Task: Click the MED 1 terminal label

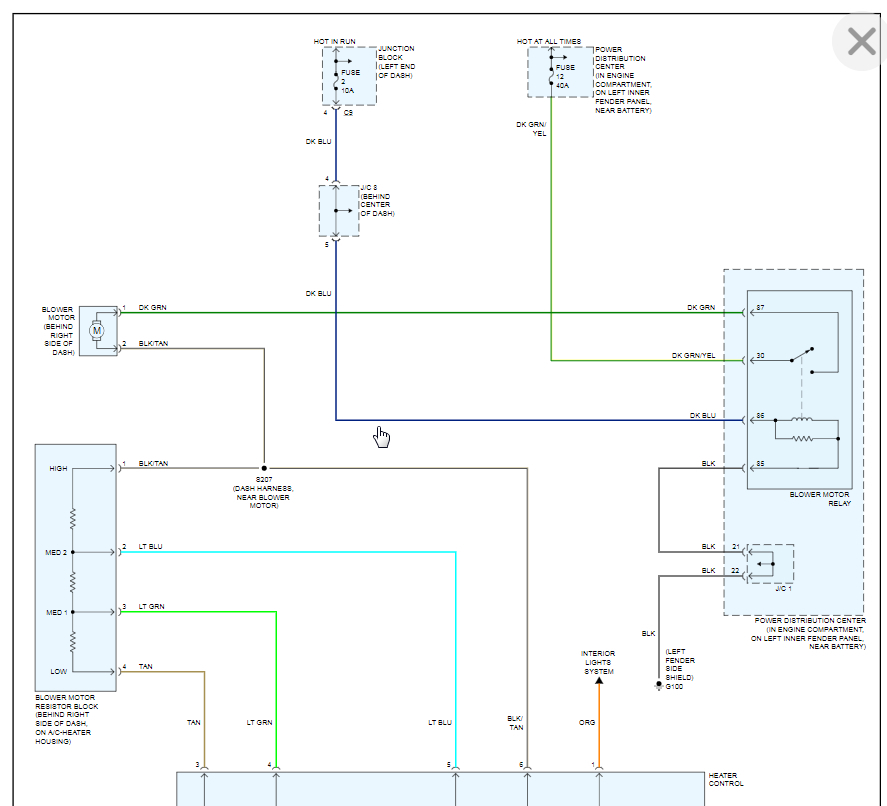Action: [x=57, y=612]
